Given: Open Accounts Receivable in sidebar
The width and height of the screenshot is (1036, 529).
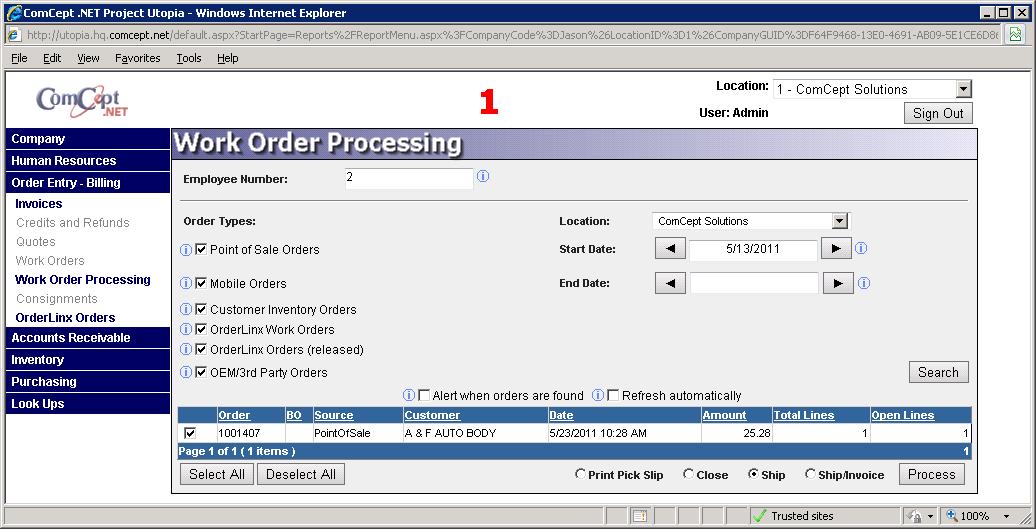Looking at the screenshot, I should click(x=71, y=338).
